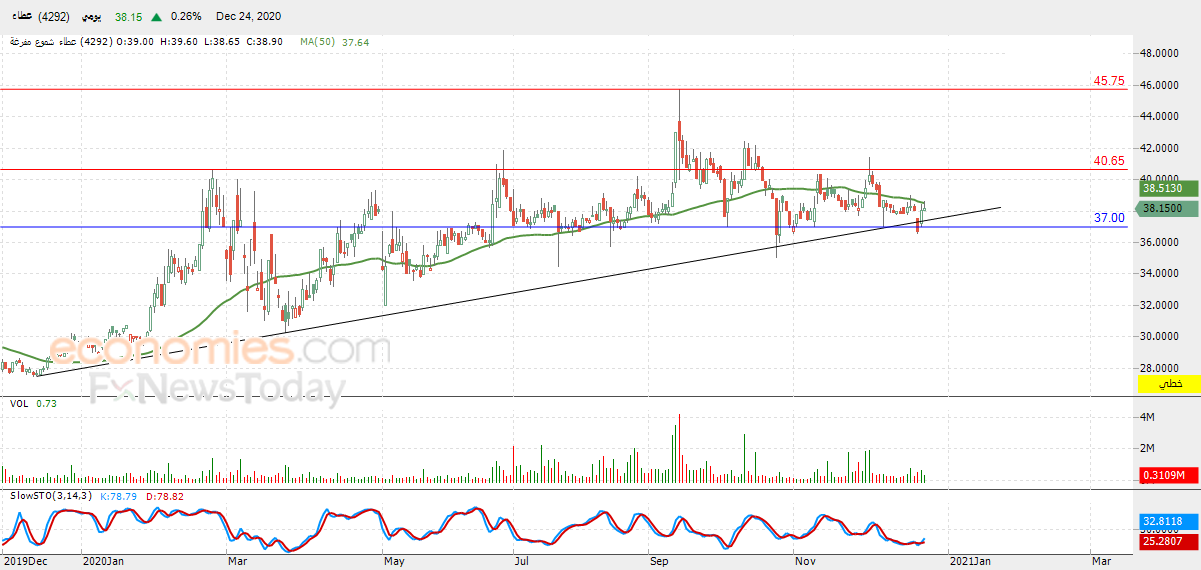Screen dimensions: 1201x570
Task: Click the 45.75 resistance level label
Action: pyautogui.click(x=1109, y=81)
